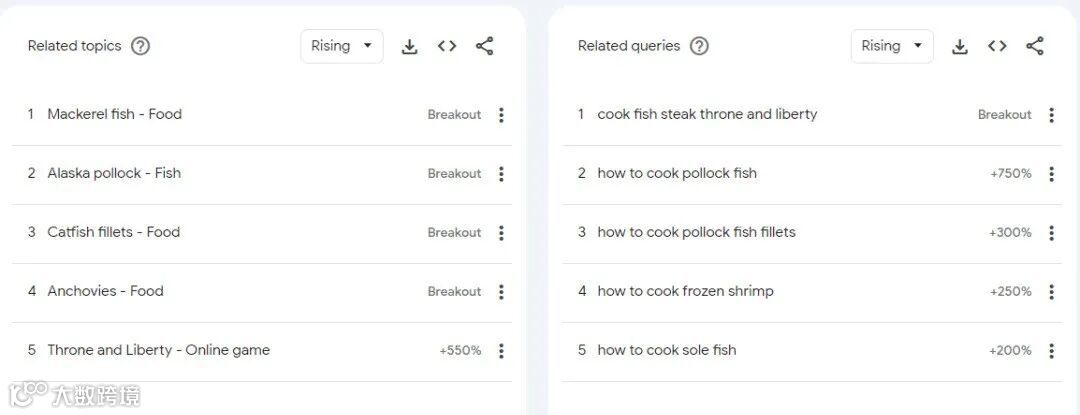The image size is (1080, 415).
Task: Open help icon beside Related topics
Action: 141,46
